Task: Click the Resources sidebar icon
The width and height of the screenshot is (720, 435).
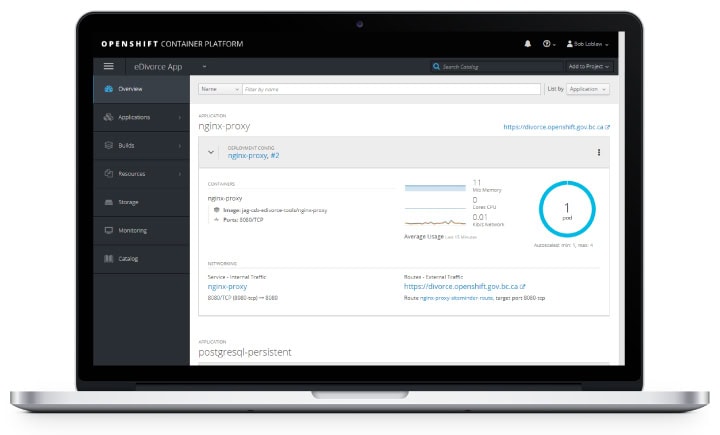Action: pyautogui.click(x=108, y=174)
